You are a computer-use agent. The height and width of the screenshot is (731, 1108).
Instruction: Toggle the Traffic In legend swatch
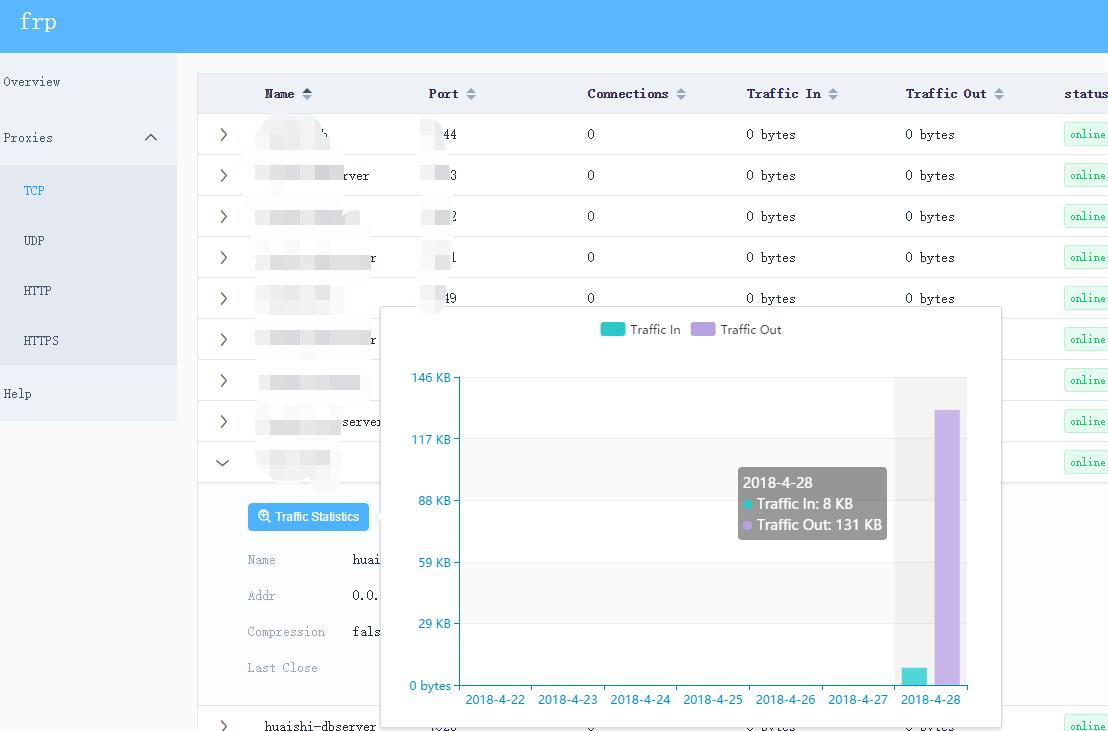point(613,329)
